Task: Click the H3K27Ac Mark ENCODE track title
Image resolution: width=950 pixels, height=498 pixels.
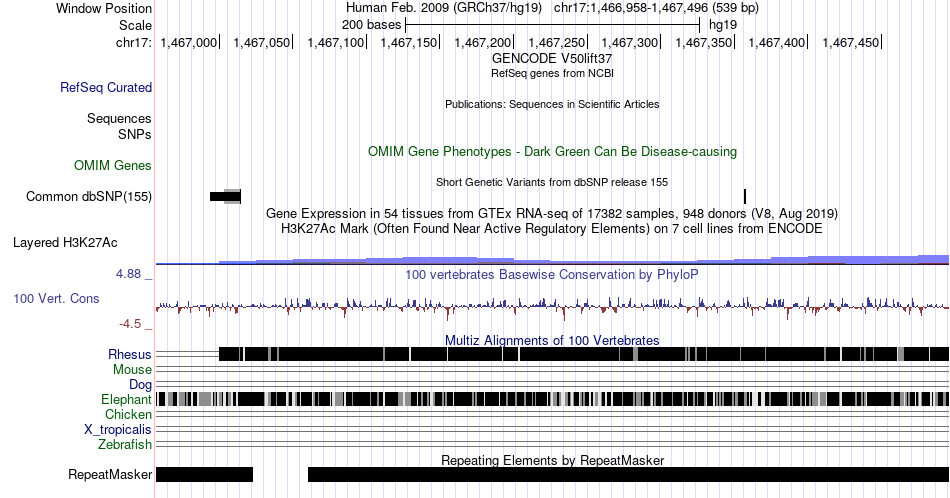Action: pos(552,228)
